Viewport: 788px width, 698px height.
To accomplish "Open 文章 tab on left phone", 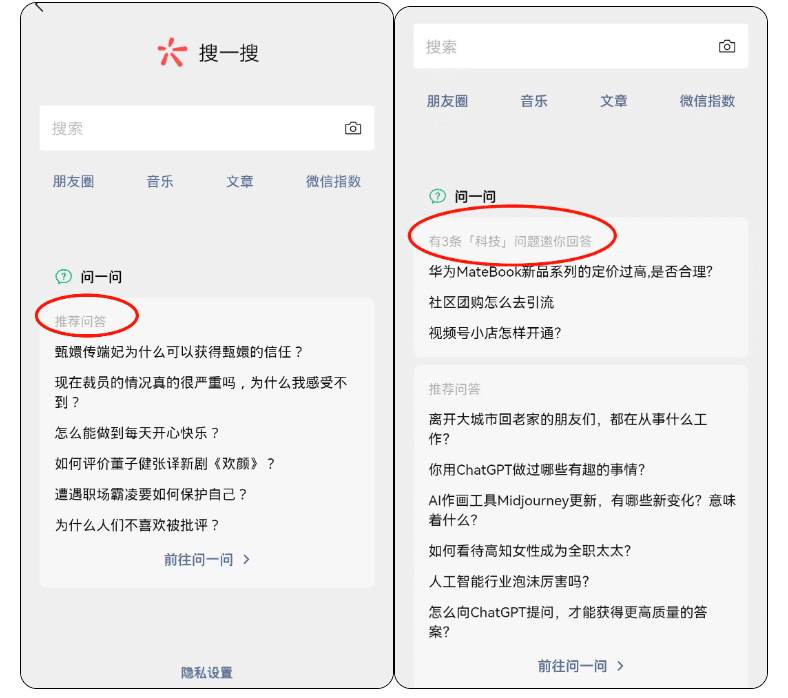I will tap(240, 181).
